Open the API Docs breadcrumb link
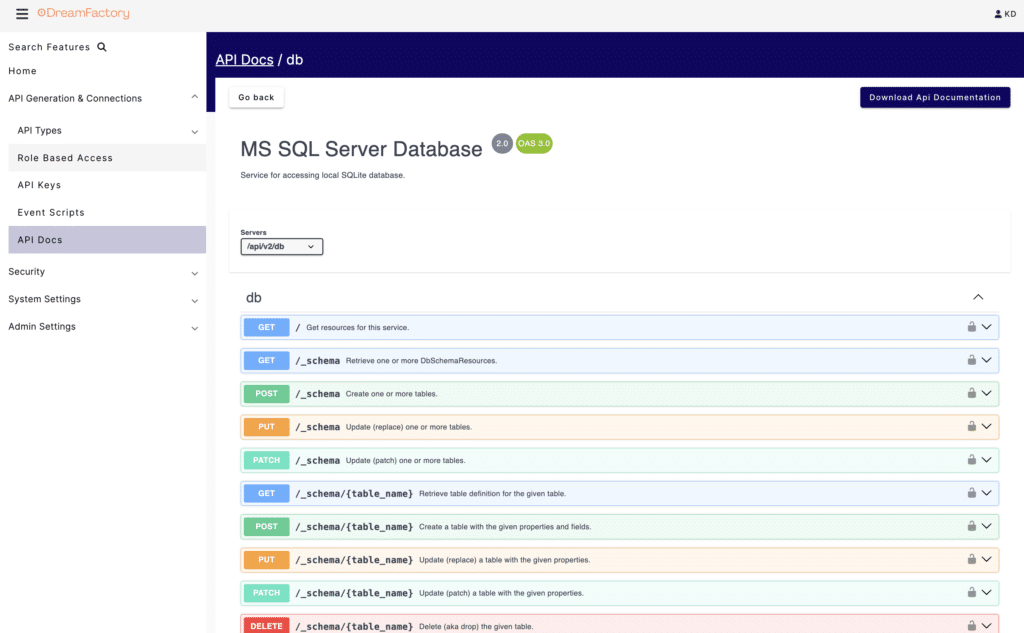The height and width of the screenshot is (633, 1024). click(x=244, y=59)
